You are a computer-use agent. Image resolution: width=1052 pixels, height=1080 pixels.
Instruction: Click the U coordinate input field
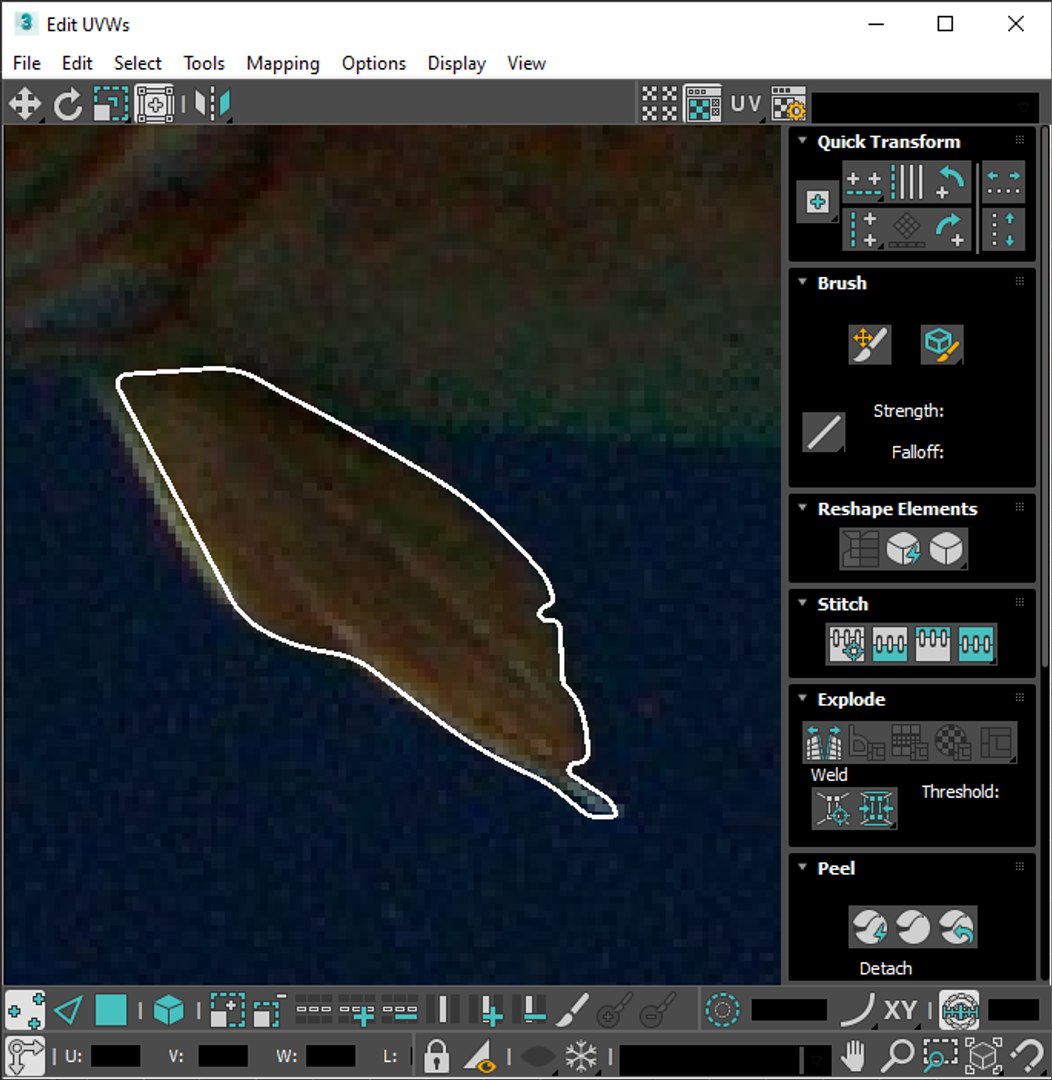pos(115,1056)
